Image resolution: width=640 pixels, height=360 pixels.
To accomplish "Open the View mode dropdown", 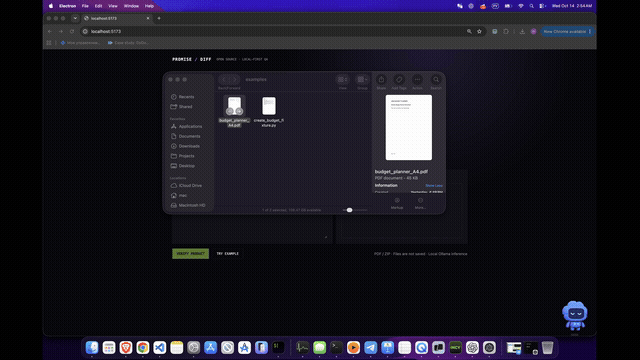I will click(x=342, y=80).
